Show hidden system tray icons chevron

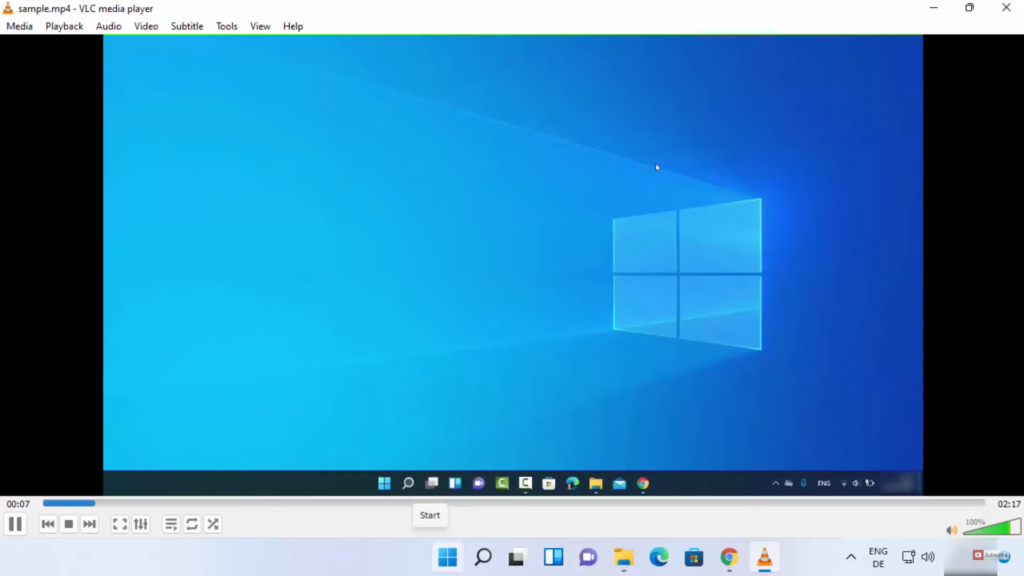851,557
